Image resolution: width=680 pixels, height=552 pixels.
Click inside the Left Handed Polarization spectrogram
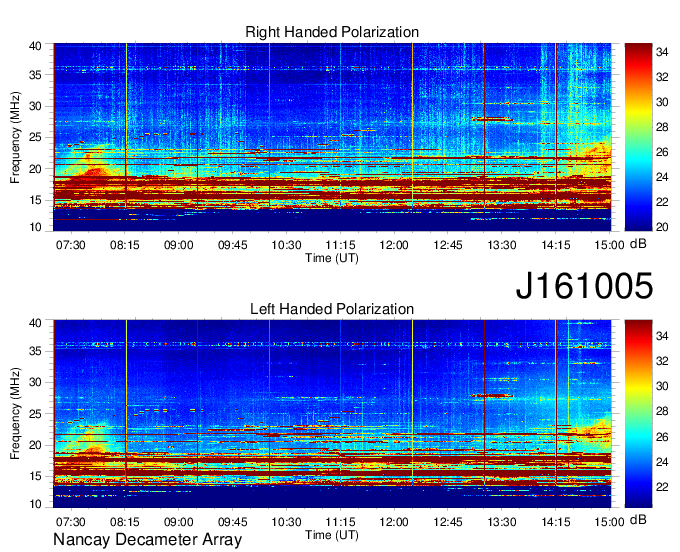[332, 414]
